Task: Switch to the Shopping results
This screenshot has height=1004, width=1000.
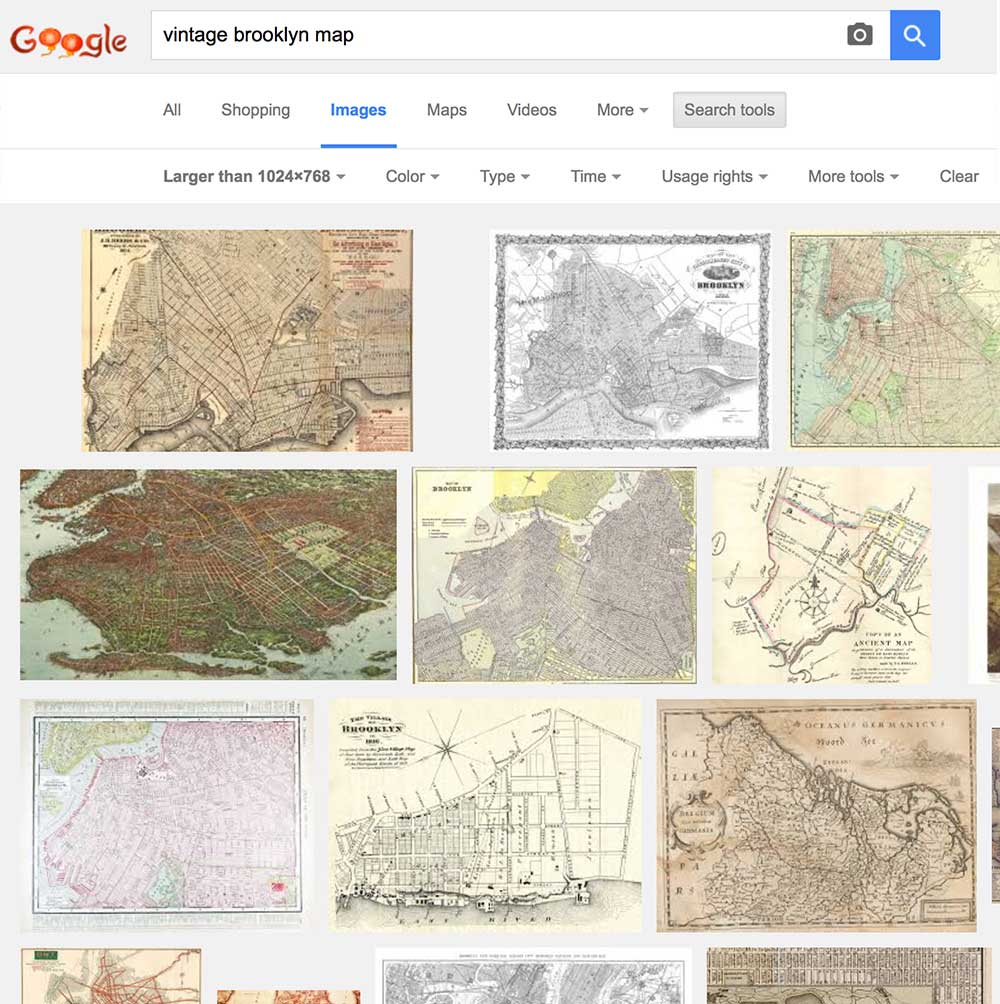Action: pos(255,110)
